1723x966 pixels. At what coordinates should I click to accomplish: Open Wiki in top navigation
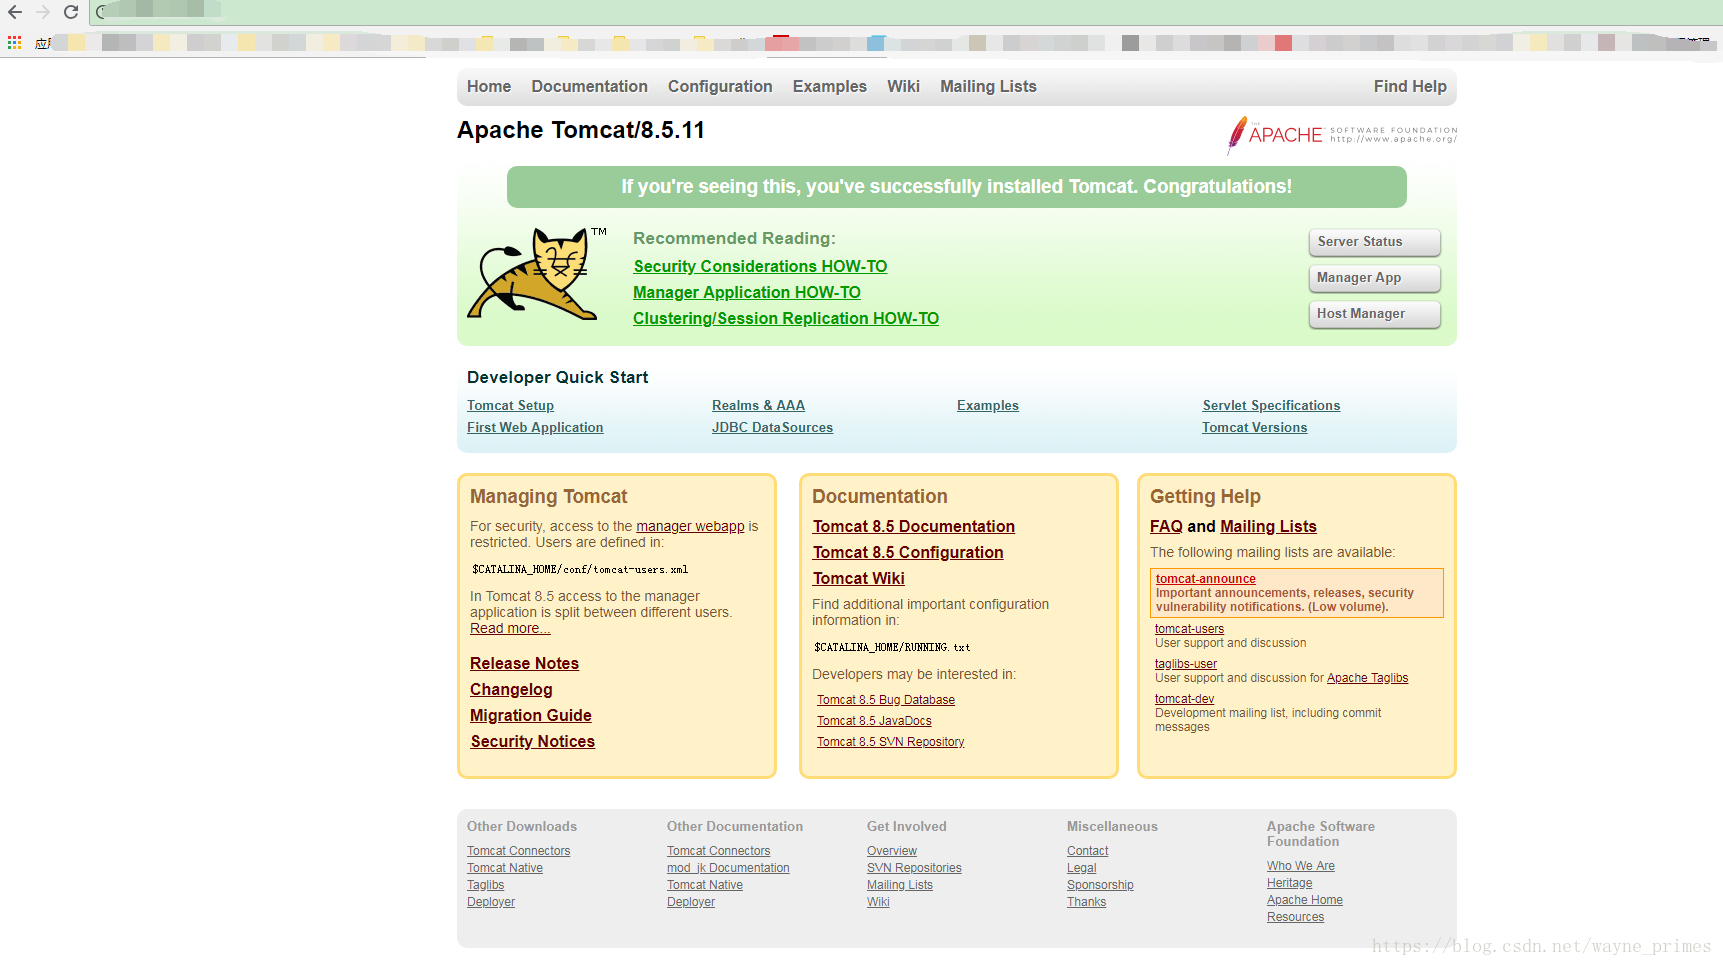pos(903,87)
